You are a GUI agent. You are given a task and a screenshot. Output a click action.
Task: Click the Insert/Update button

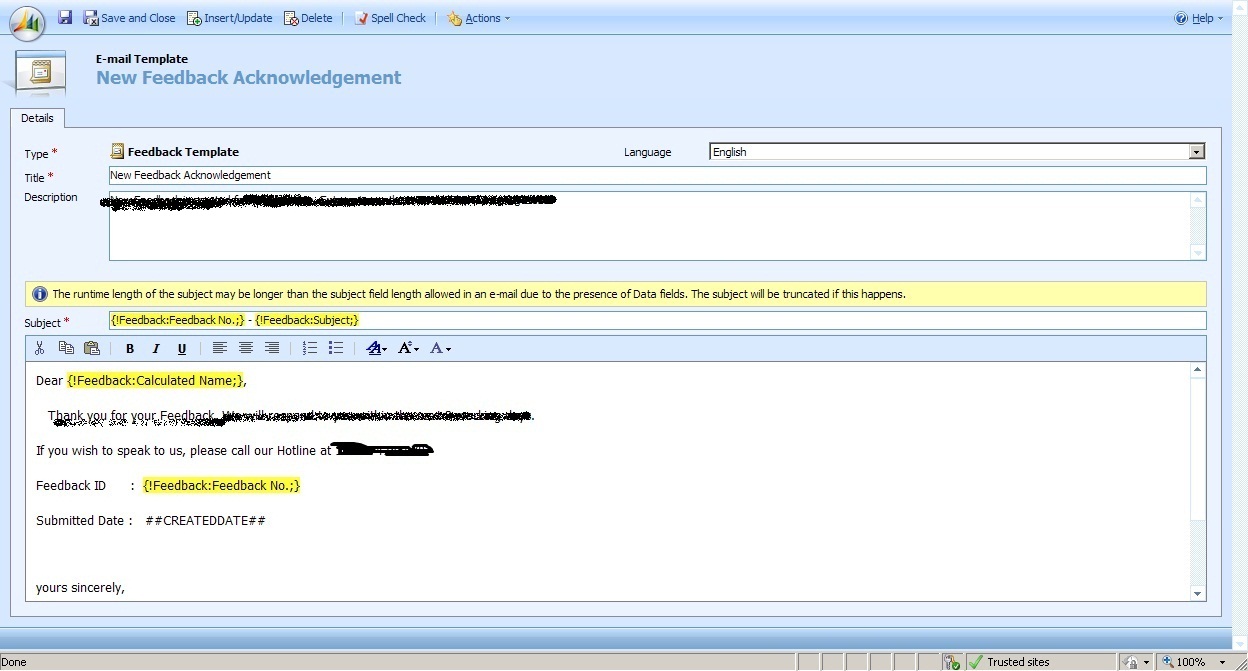tap(229, 17)
